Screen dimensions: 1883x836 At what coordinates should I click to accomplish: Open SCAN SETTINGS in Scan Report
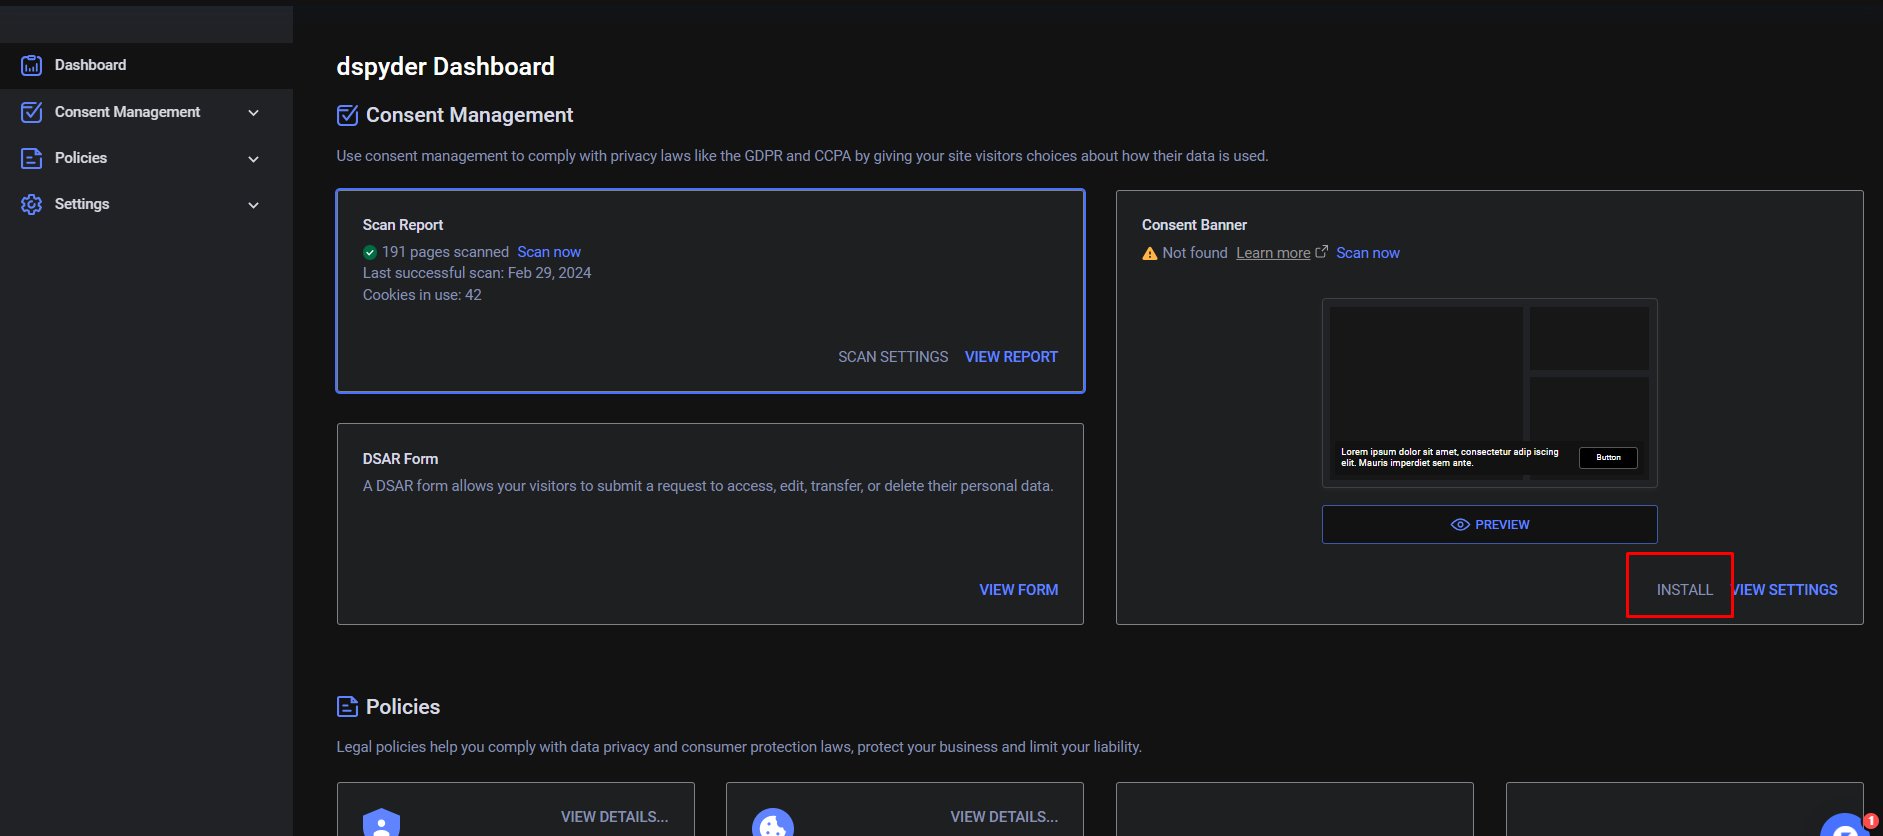(x=893, y=357)
